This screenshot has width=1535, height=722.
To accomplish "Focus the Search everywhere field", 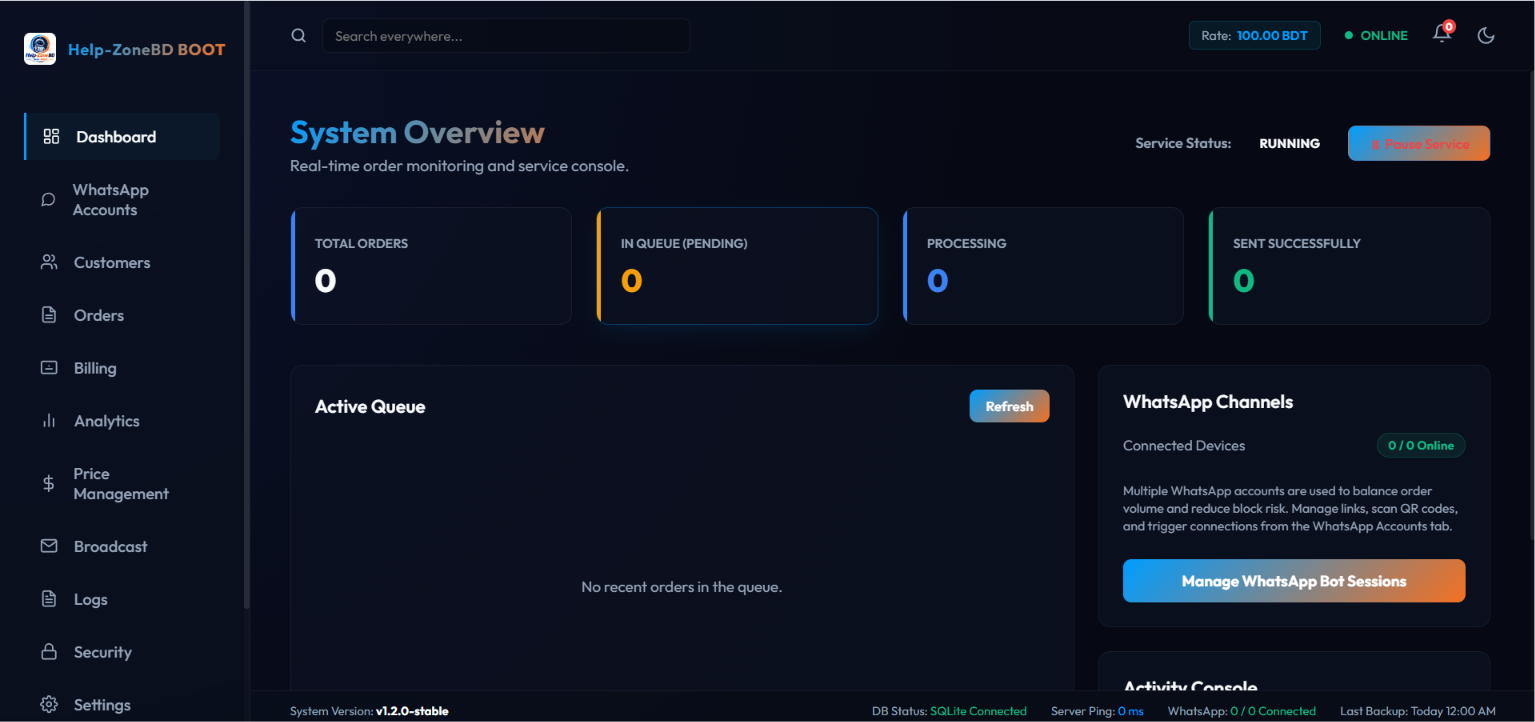I will 506,36.
